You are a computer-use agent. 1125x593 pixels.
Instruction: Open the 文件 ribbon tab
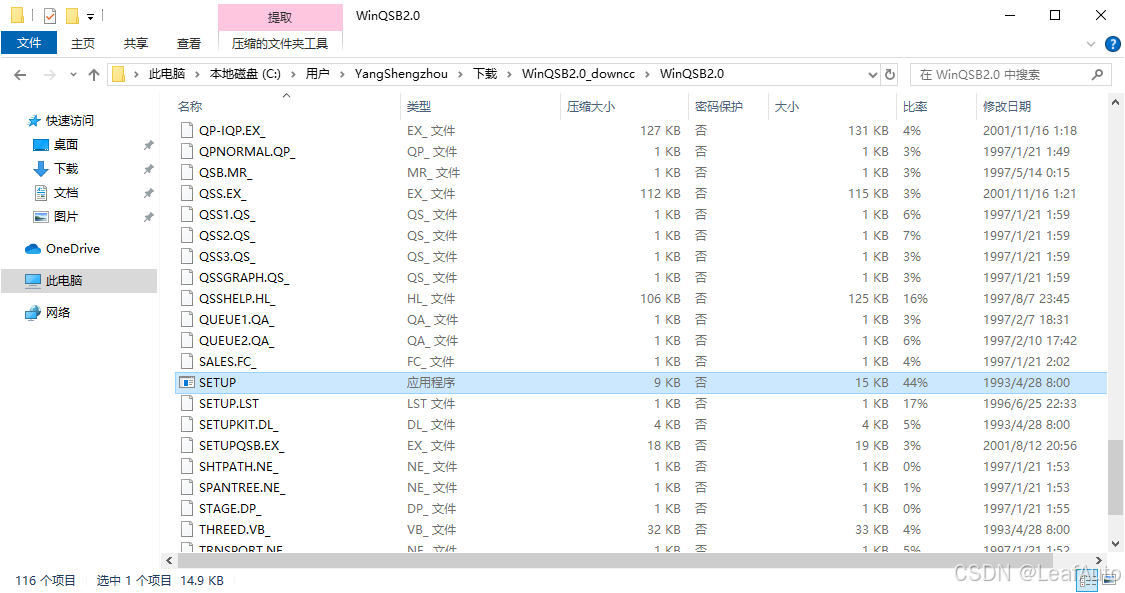click(x=29, y=43)
